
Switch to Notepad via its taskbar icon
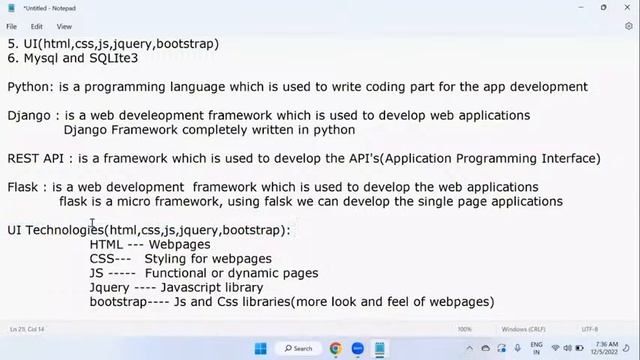(380, 349)
